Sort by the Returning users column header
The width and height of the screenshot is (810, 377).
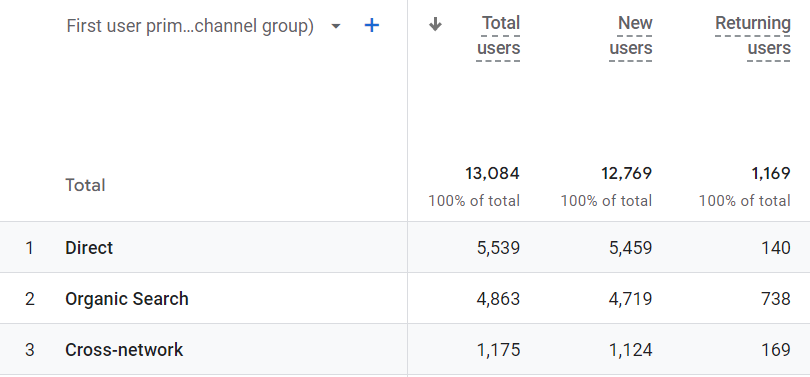click(753, 36)
